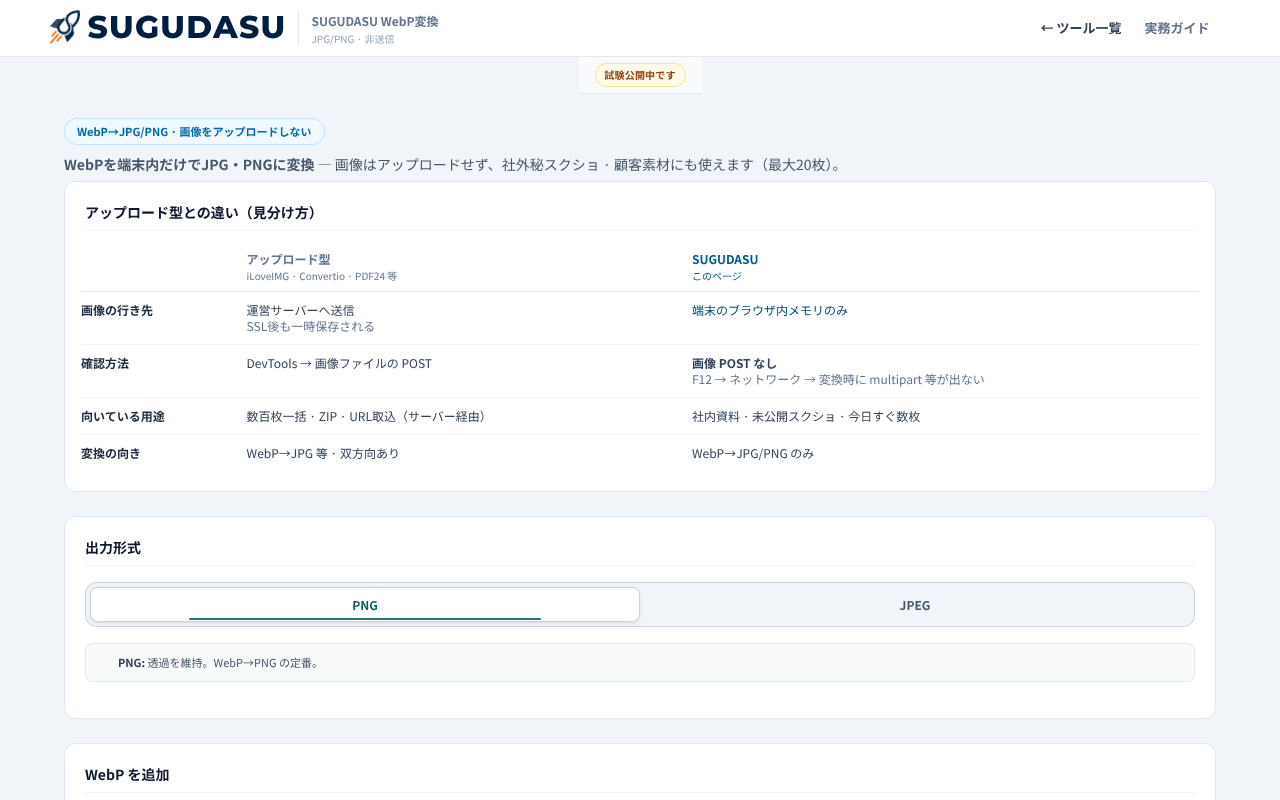Click the PNG: 透過を維持 description note
The image size is (1280, 800).
640,662
